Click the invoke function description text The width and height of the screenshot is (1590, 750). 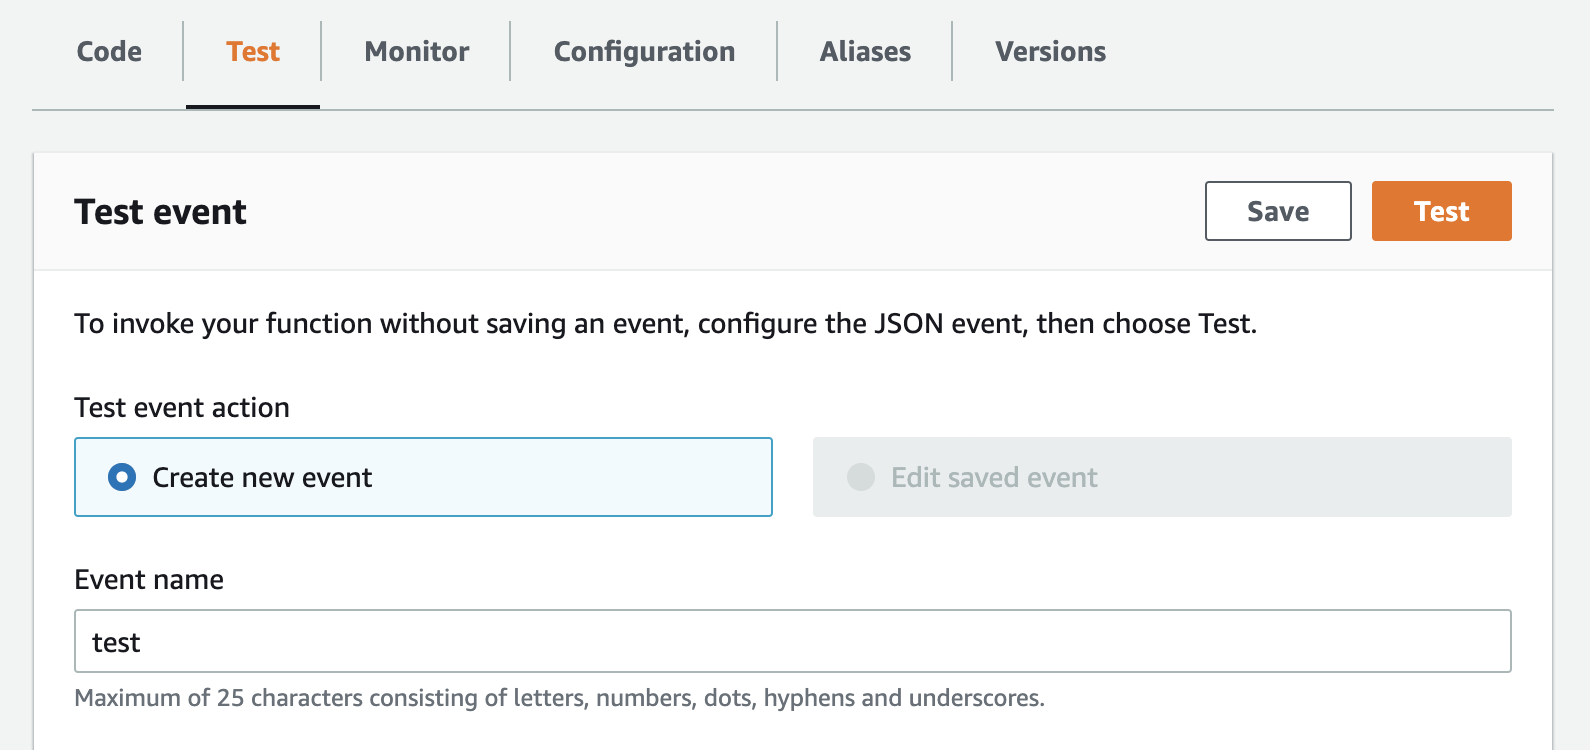(665, 324)
